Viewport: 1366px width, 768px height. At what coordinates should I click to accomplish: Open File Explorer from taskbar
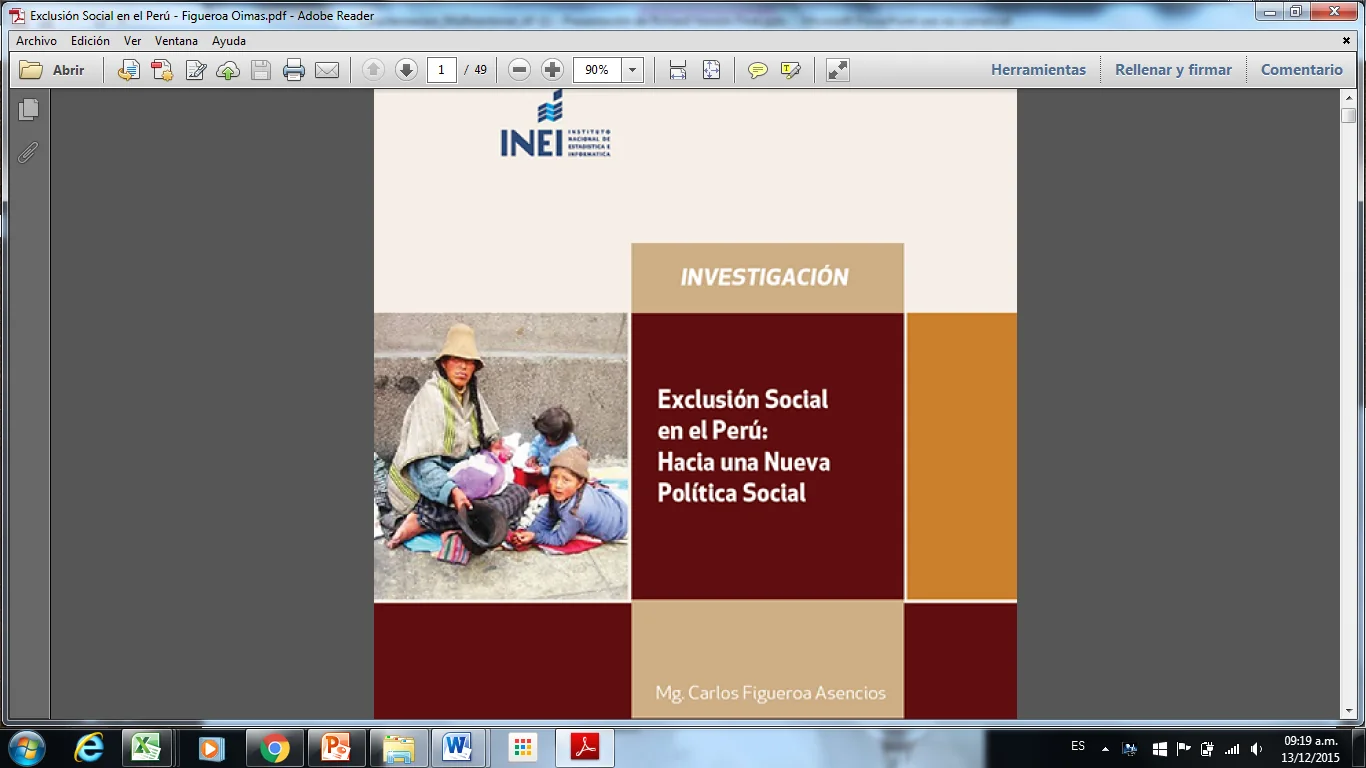[398, 748]
